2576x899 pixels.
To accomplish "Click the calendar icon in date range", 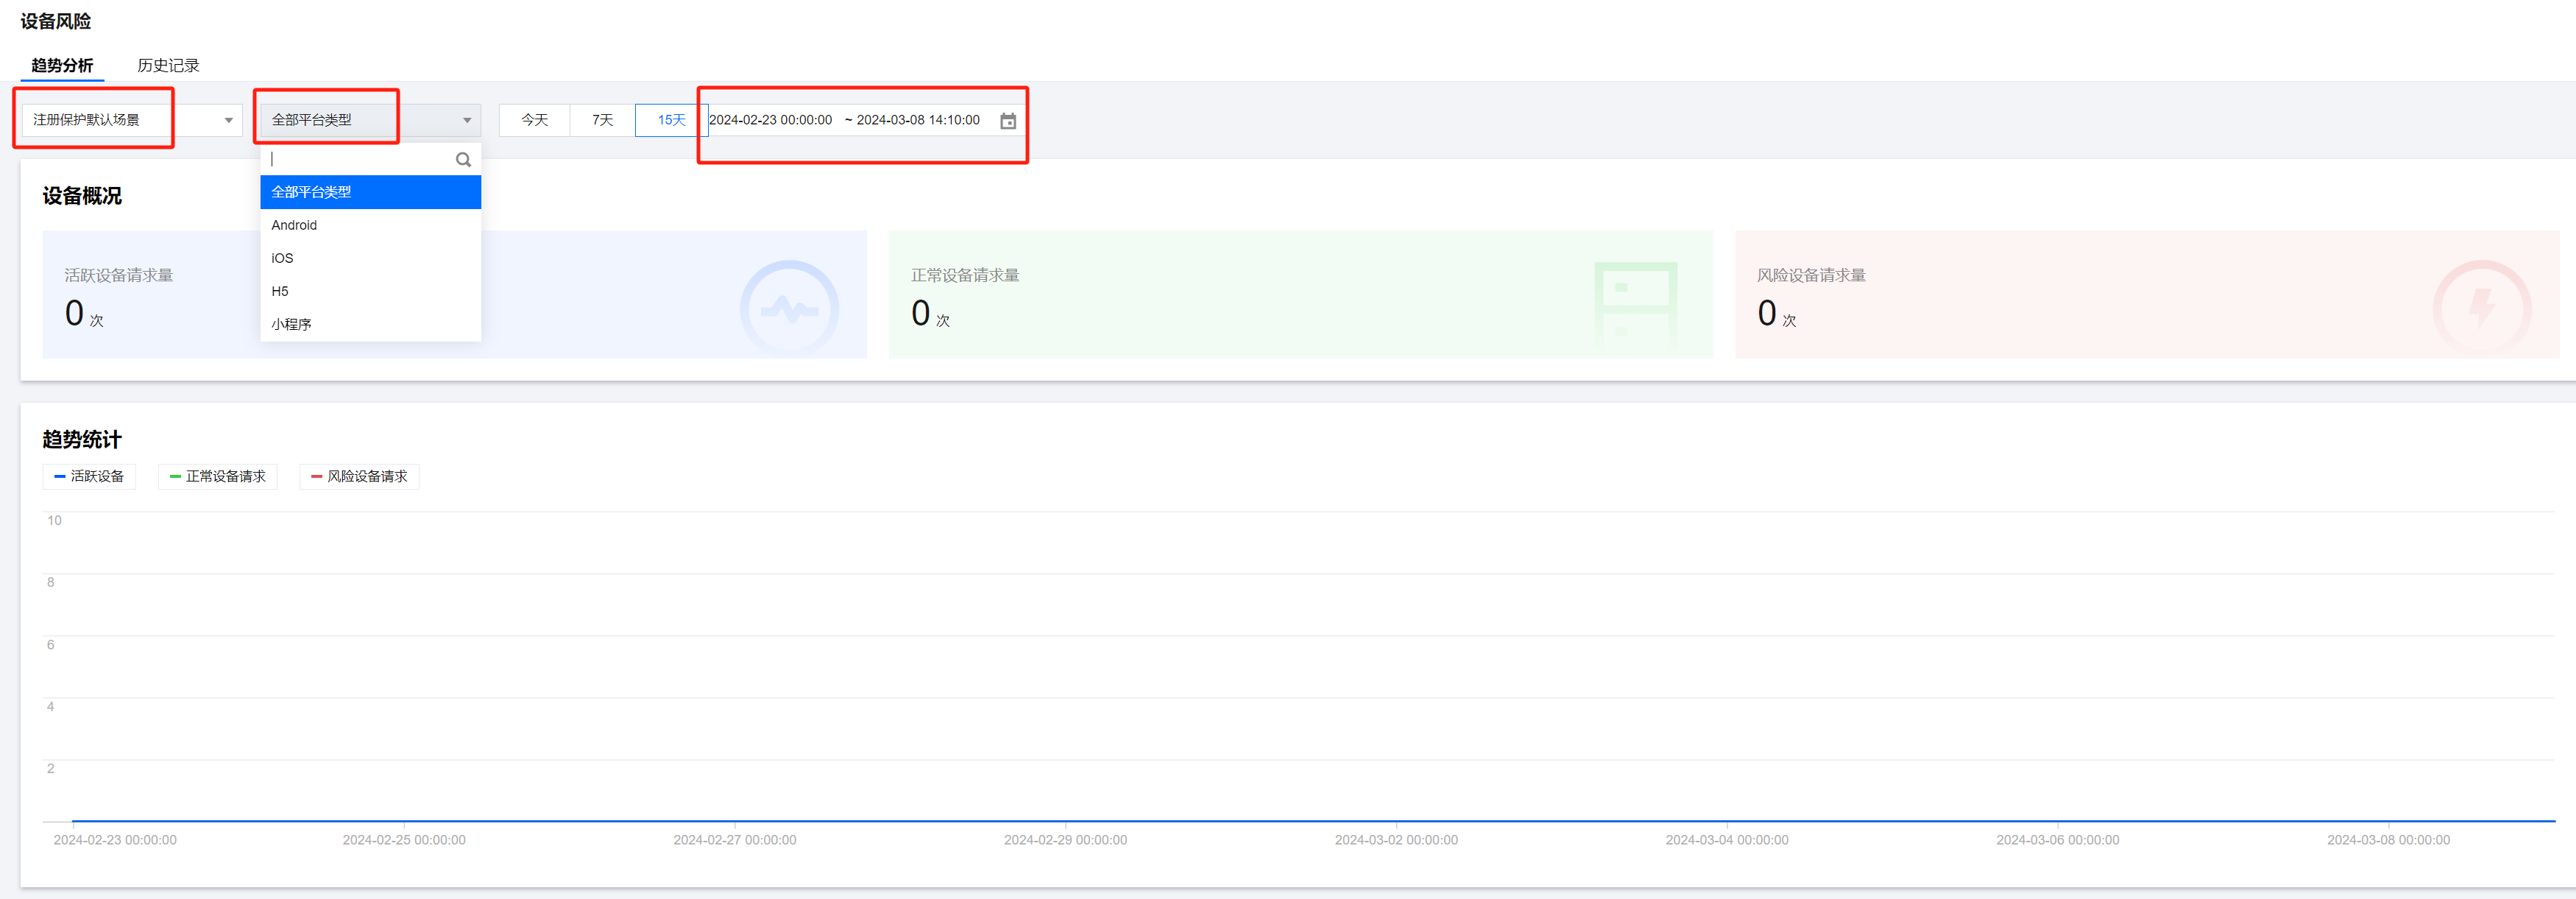I will tap(1008, 121).
